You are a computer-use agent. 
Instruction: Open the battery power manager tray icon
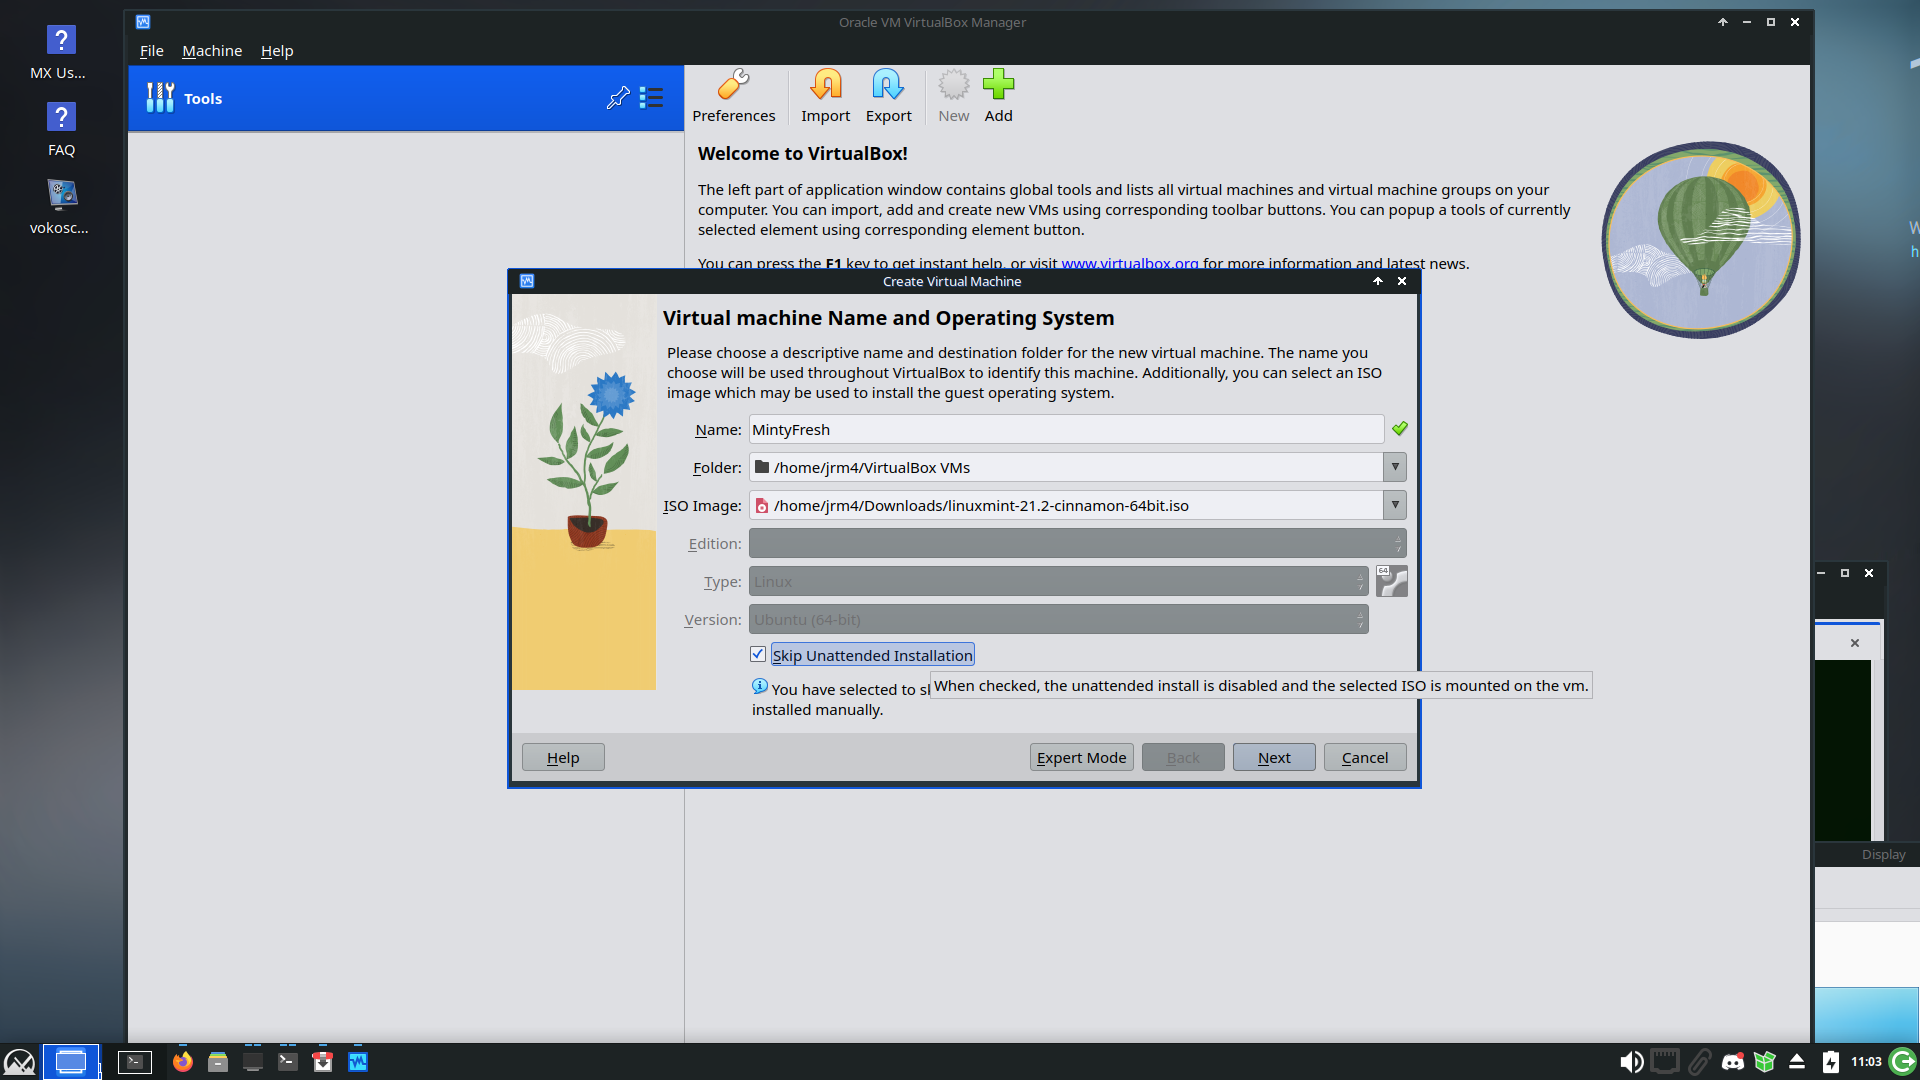coord(1831,1062)
